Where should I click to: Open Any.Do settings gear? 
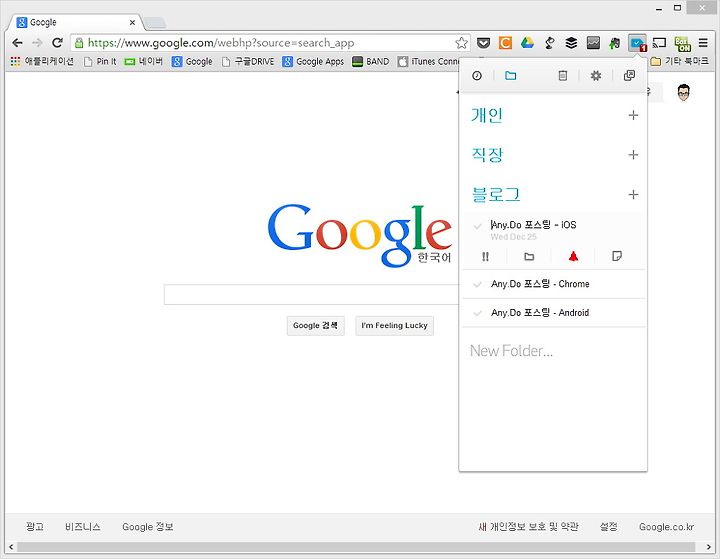596,76
